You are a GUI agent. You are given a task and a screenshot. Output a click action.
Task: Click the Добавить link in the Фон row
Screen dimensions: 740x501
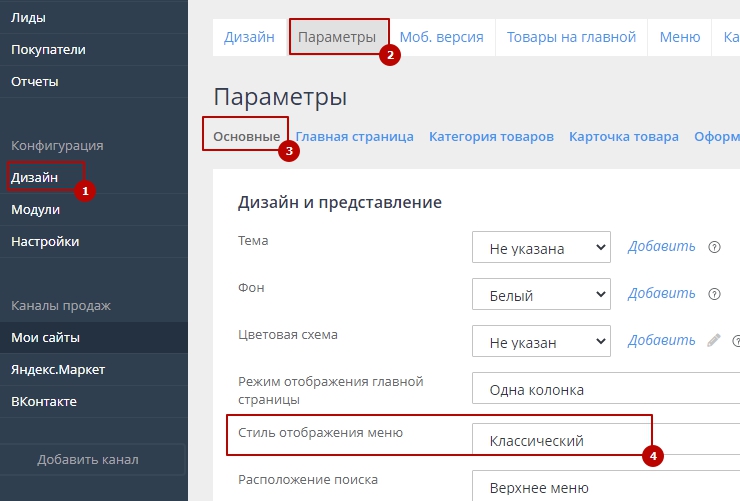tap(661, 295)
